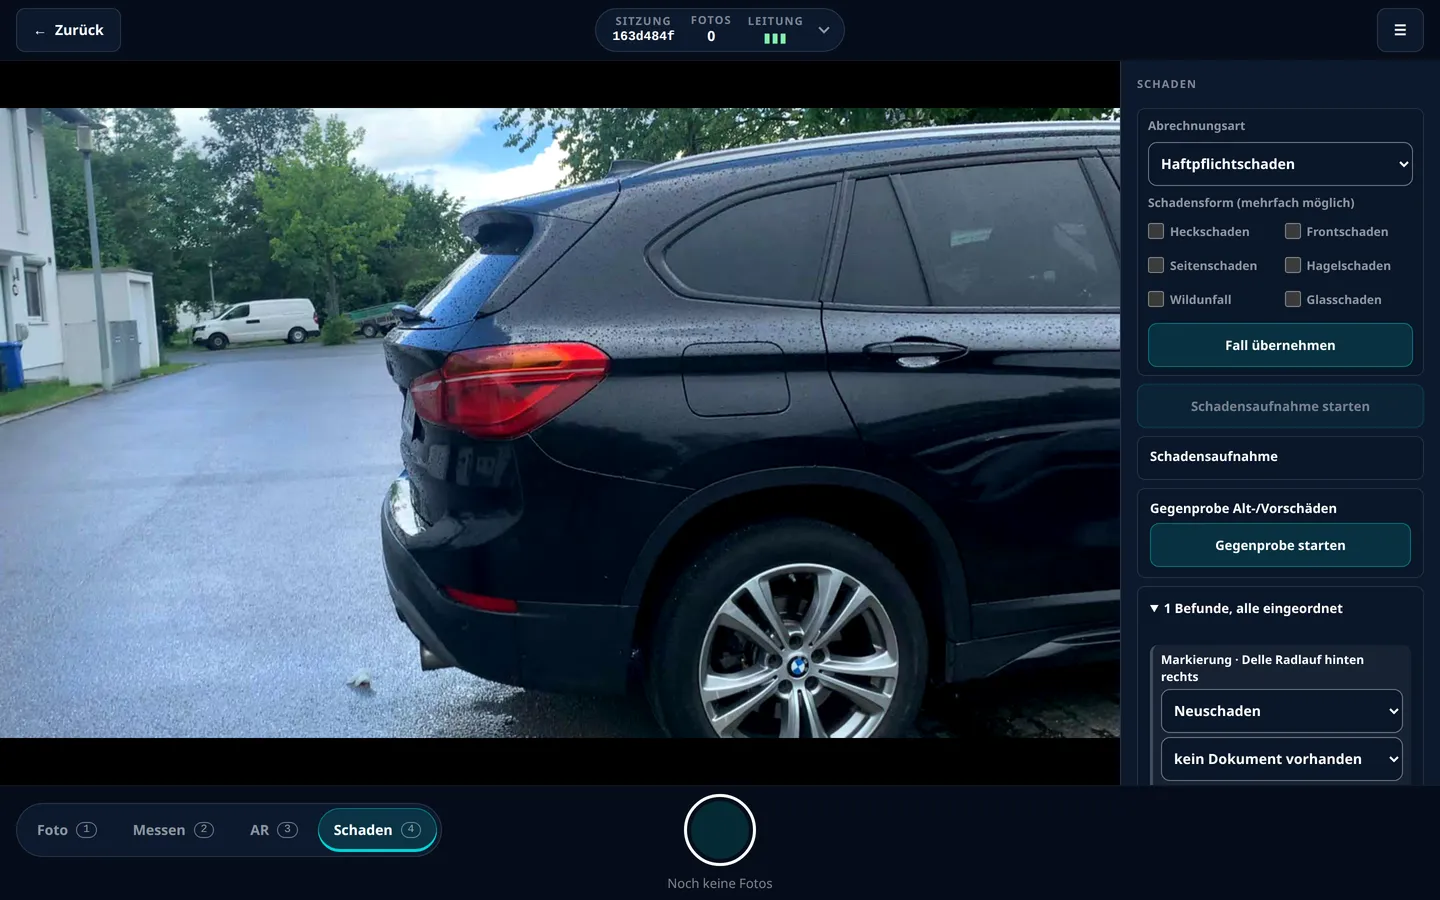The width and height of the screenshot is (1440, 900).
Task: Select the Schadensaufnahme section header
Action: coord(1280,457)
